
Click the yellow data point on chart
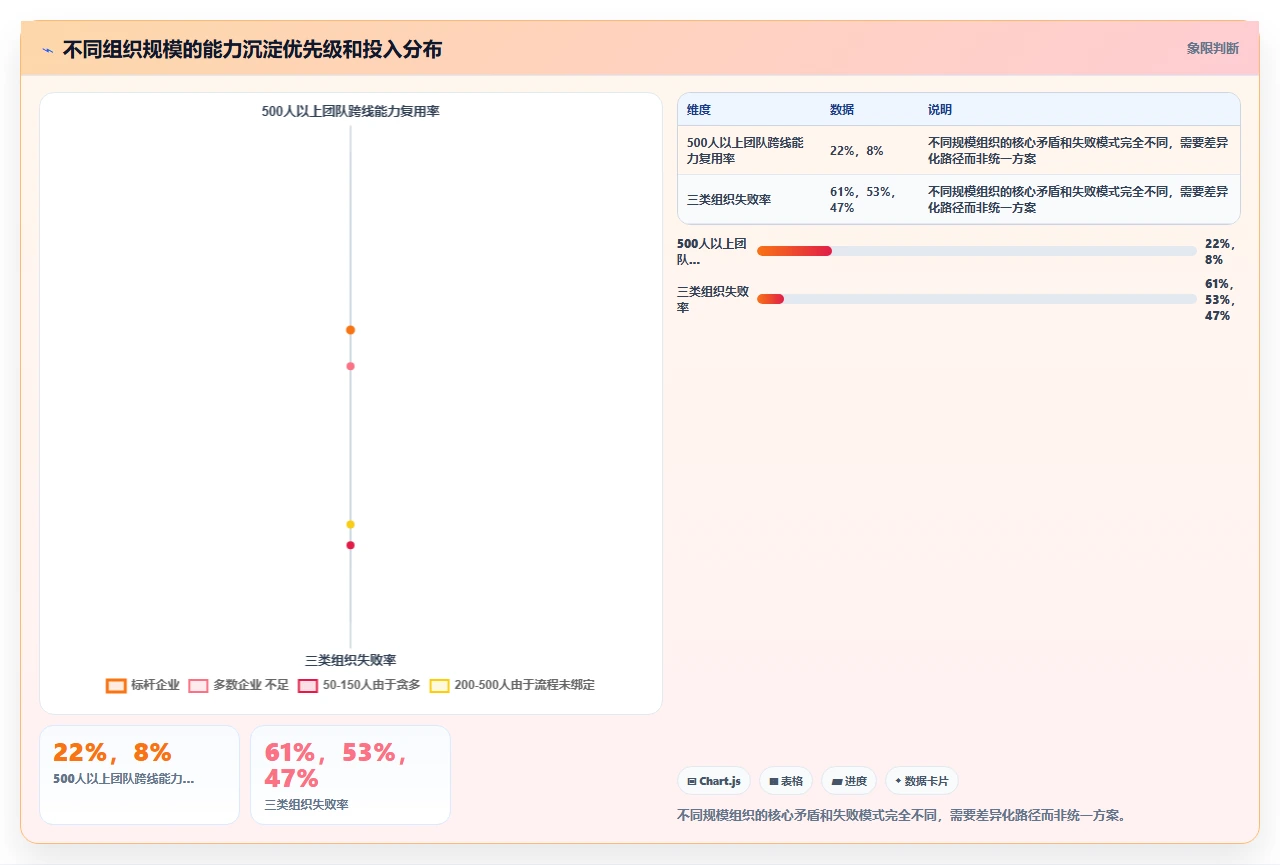click(350, 524)
